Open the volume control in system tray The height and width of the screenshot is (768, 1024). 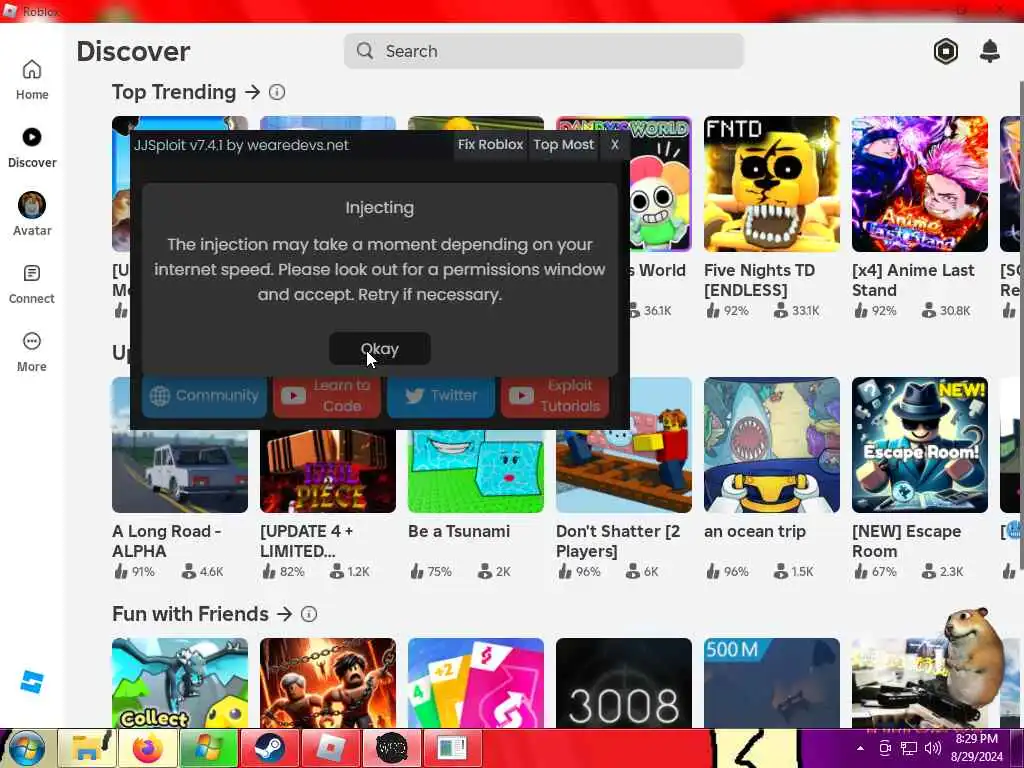[x=933, y=748]
